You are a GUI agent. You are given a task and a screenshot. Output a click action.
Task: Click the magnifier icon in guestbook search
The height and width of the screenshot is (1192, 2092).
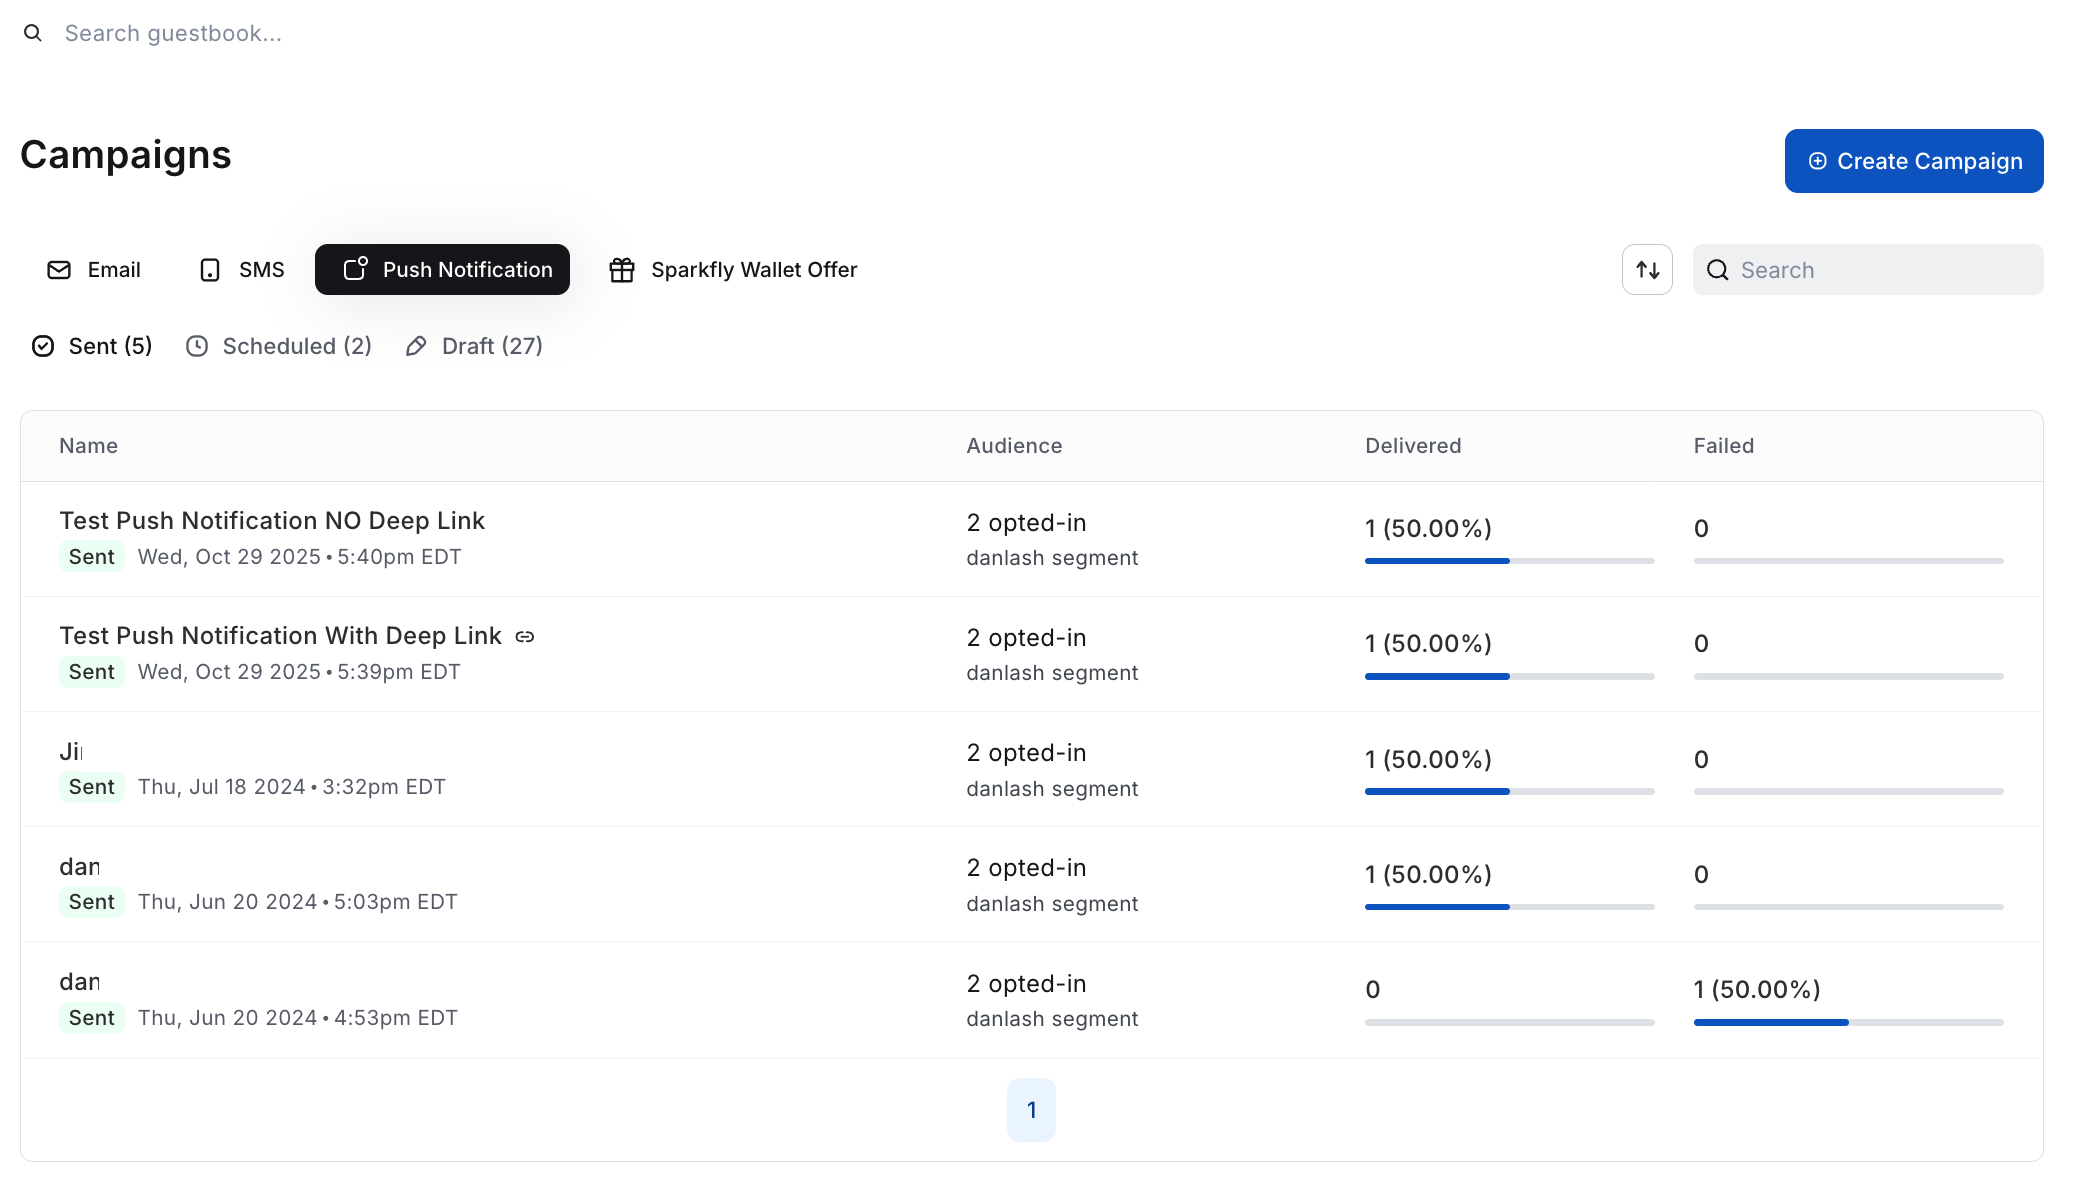click(x=33, y=33)
